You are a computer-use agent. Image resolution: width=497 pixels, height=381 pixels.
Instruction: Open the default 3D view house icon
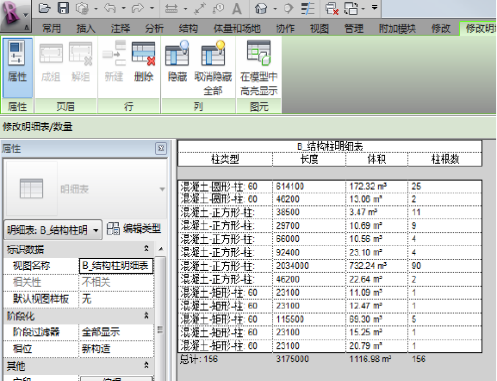point(261,8)
